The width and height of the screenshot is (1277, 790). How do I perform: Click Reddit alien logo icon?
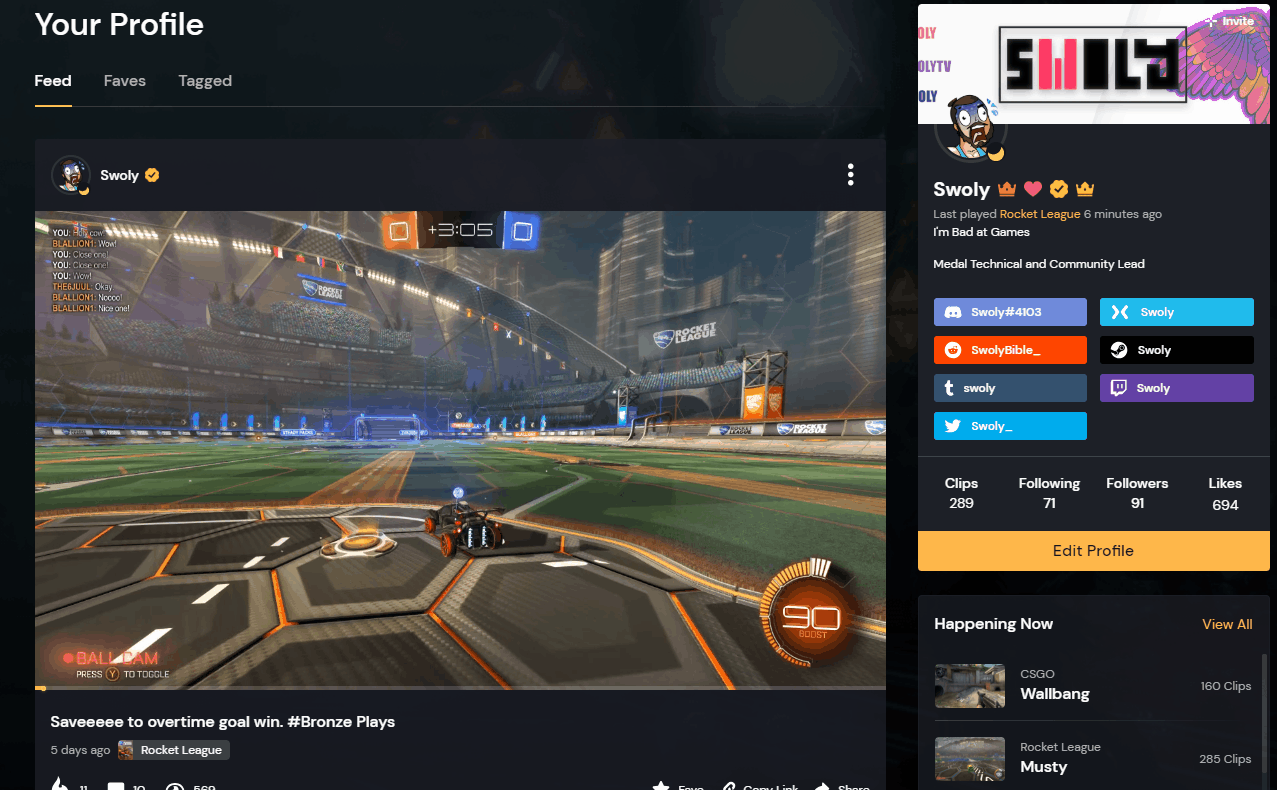(x=952, y=350)
